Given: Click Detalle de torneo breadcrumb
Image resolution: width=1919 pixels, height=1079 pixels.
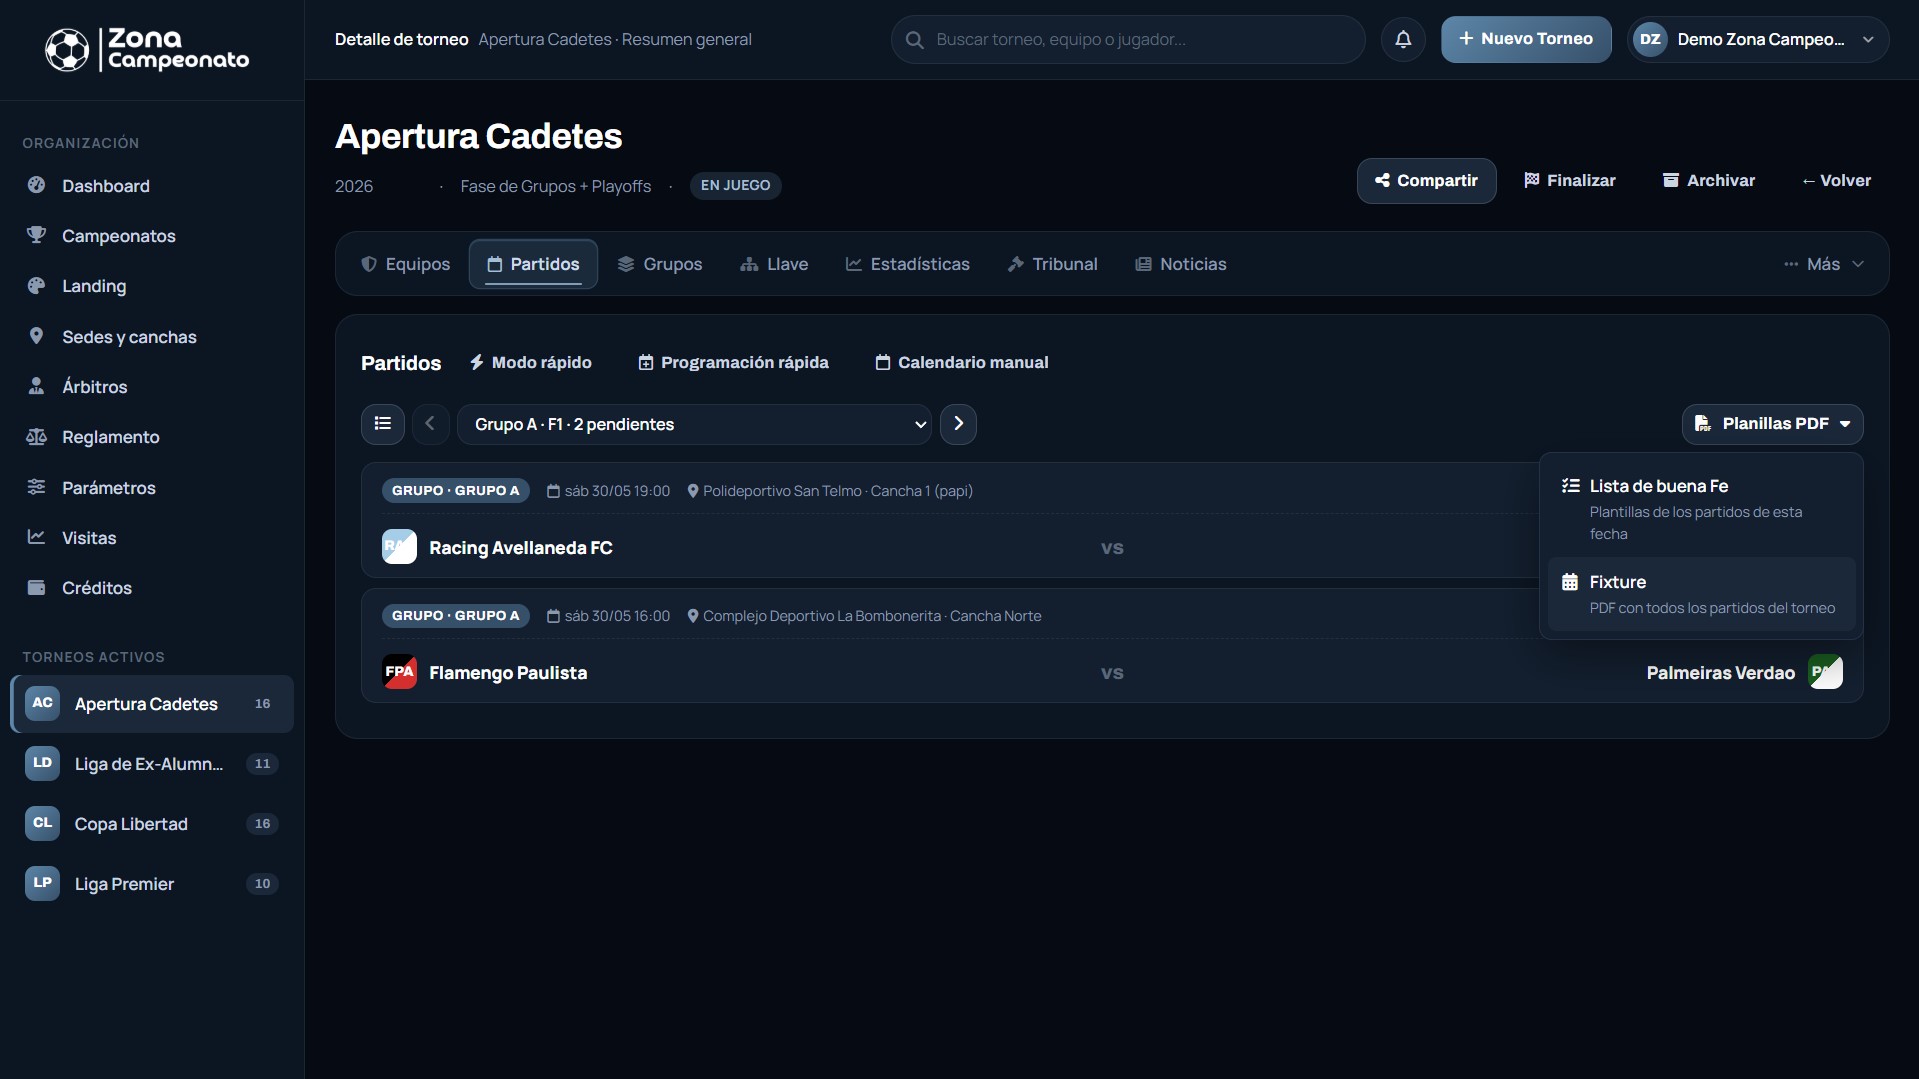Looking at the screenshot, I should click(401, 40).
